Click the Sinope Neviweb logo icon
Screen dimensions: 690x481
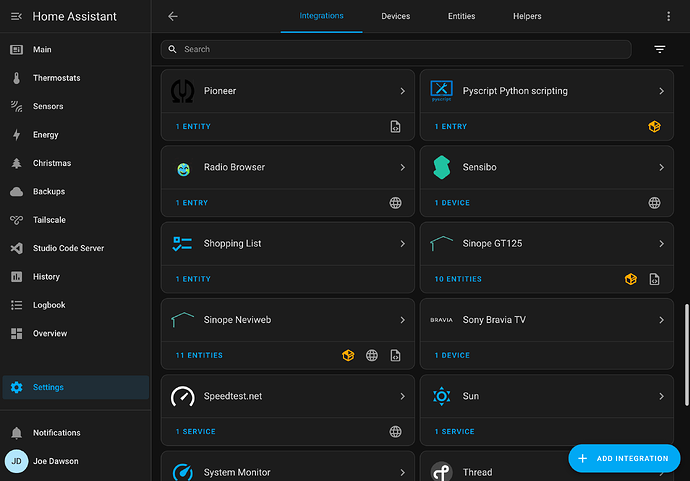click(x=183, y=320)
